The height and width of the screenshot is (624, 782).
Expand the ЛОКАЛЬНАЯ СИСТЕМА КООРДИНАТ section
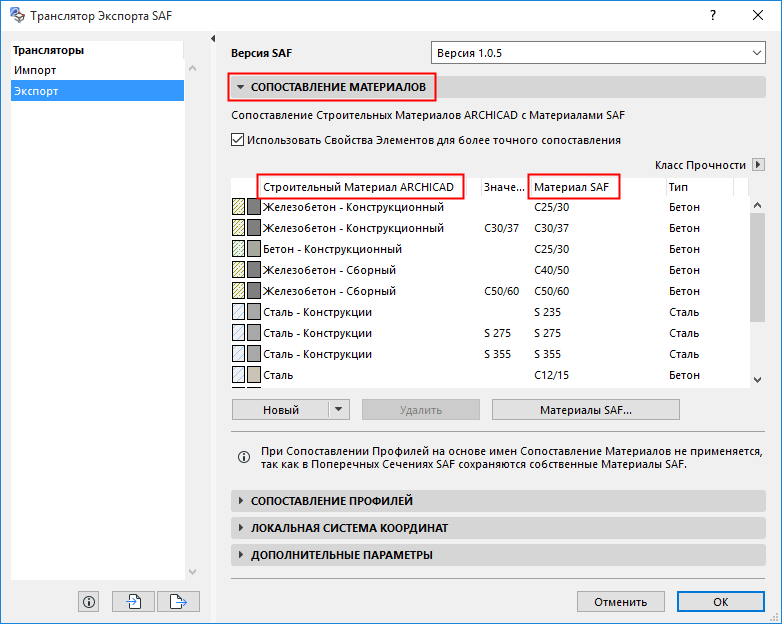click(240, 528)
